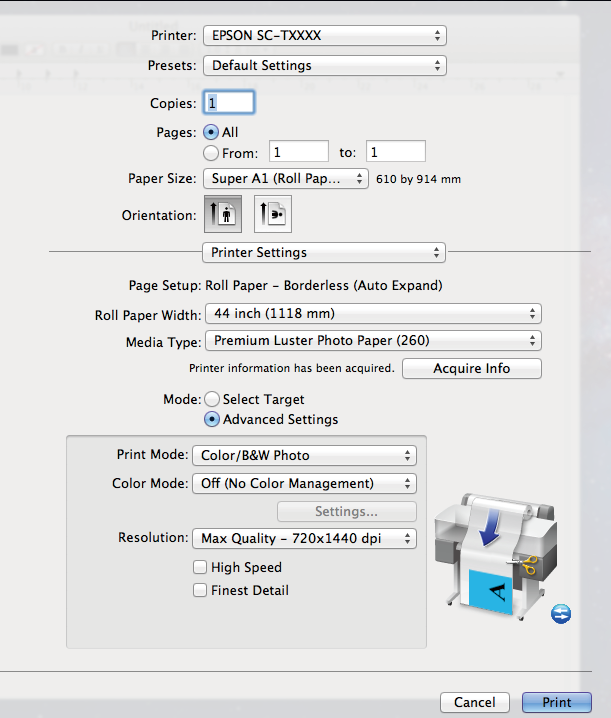The width and height of the screenshot is (611, 718).
Task: Click the printer roll paper illustration
Action: pyautogui.click(x=496, y=555)
